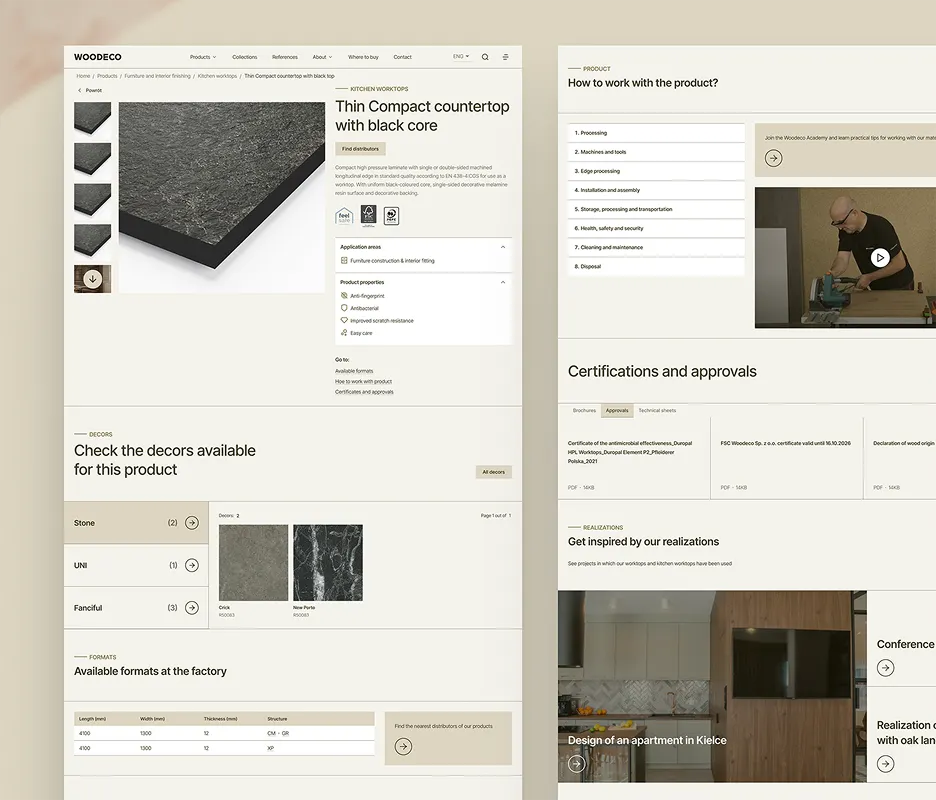Open the search icon in header
Screen dimensions: 936x800
click(485, 57)
